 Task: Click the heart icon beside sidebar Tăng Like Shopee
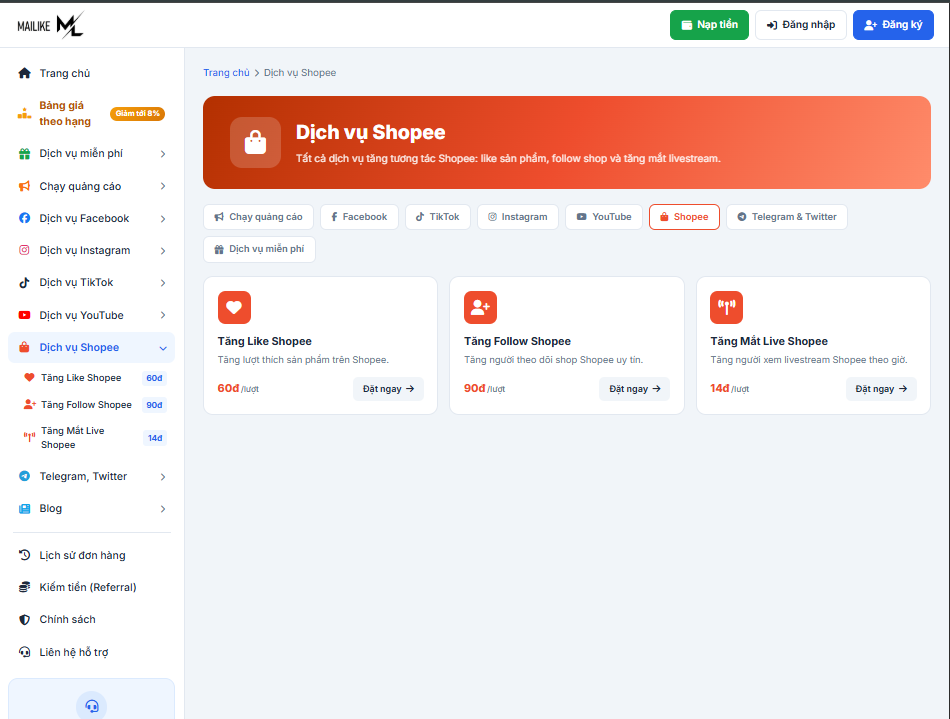pos(29,377)
